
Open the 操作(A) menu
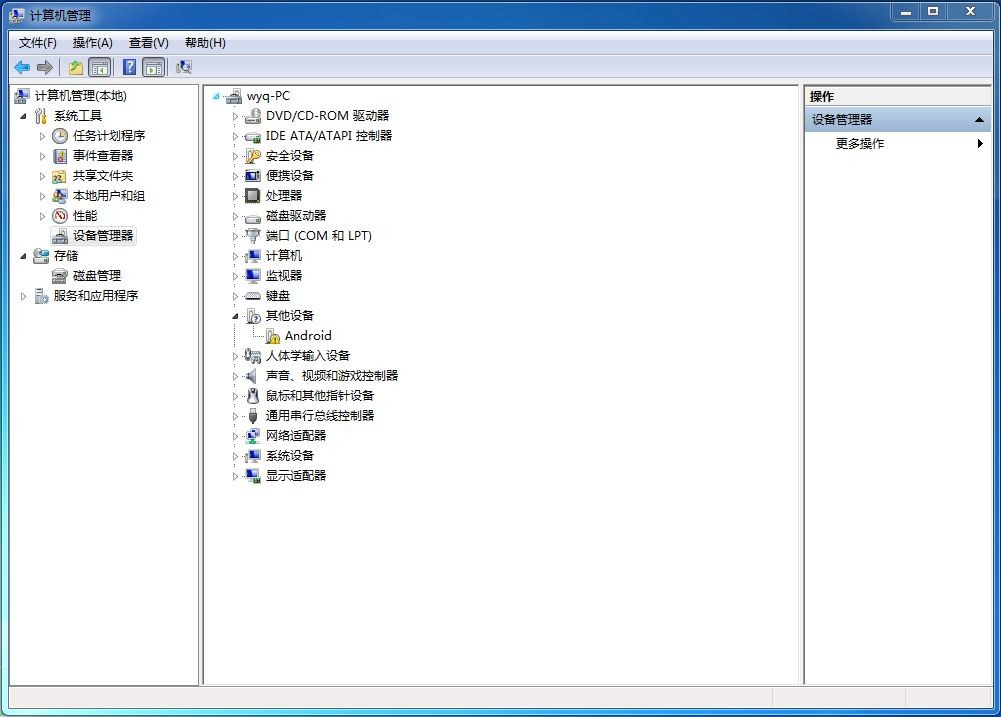point(92,43)
